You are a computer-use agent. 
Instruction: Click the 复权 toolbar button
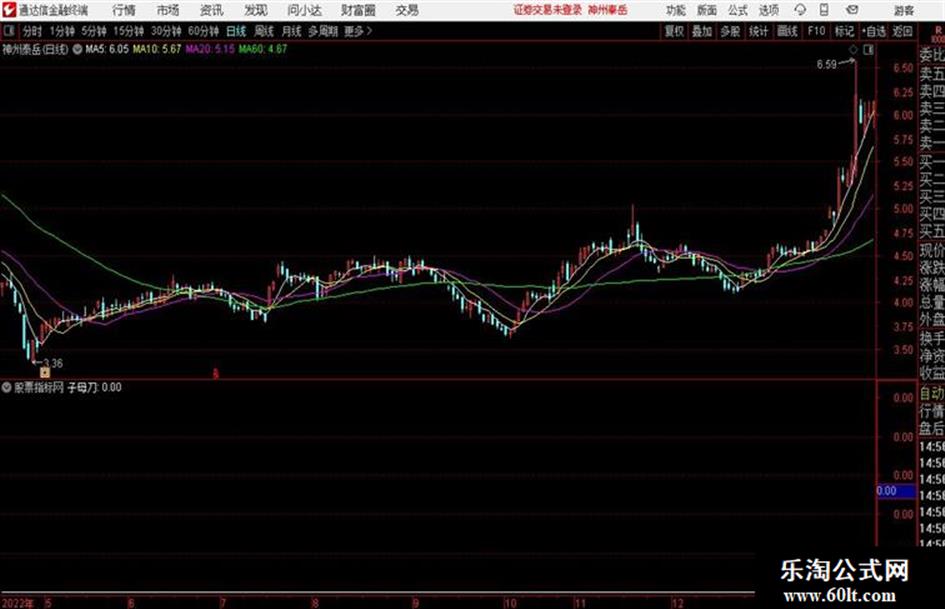tap(674, 31)
